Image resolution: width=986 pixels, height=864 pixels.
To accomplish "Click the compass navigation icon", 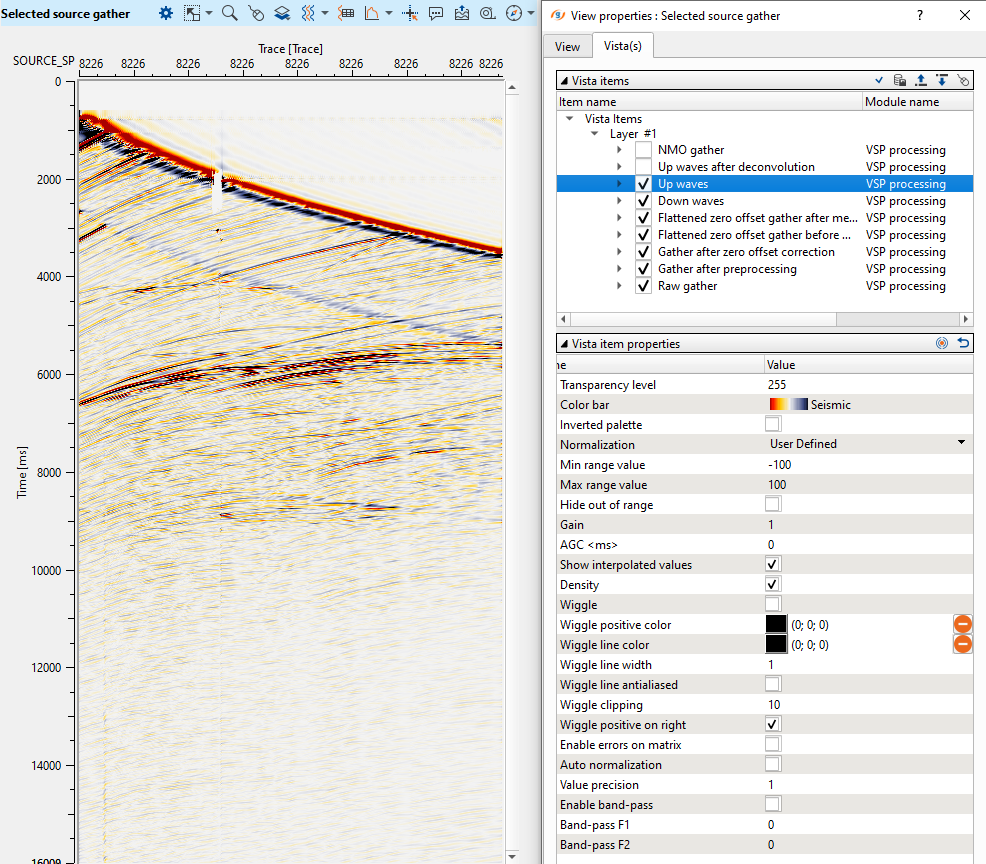I will tap(514, 13).
